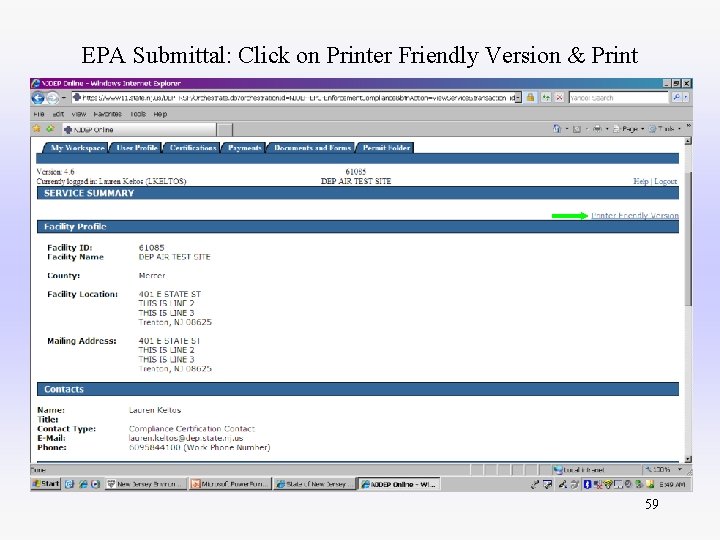Viewport: 720px width, 540px height.
Task: Switch to Microsoft PowerPoint taskbar window
Action: (230, 484)
